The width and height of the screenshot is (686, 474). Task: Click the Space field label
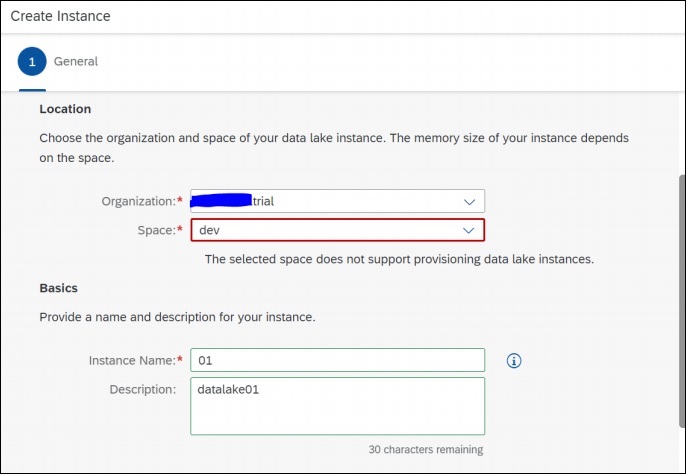(156, 230)
